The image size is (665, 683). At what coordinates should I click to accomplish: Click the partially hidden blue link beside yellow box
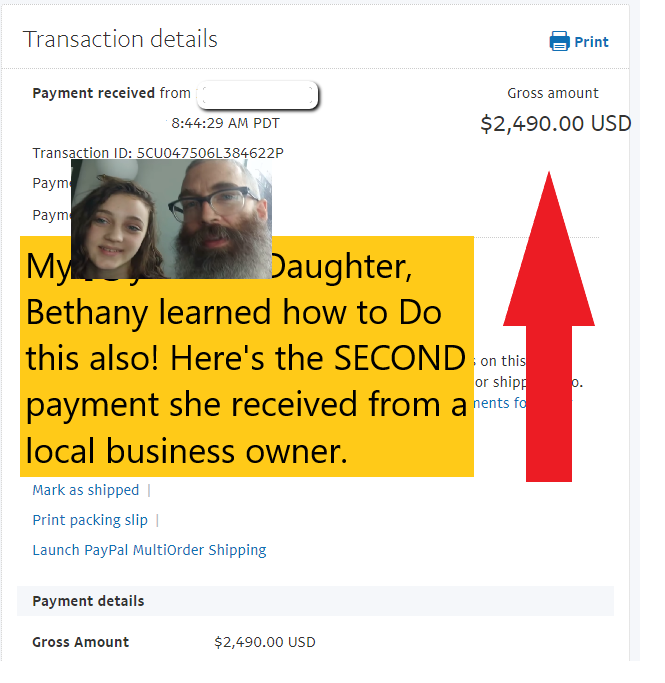pyautogui.click(x=500, y=403)
